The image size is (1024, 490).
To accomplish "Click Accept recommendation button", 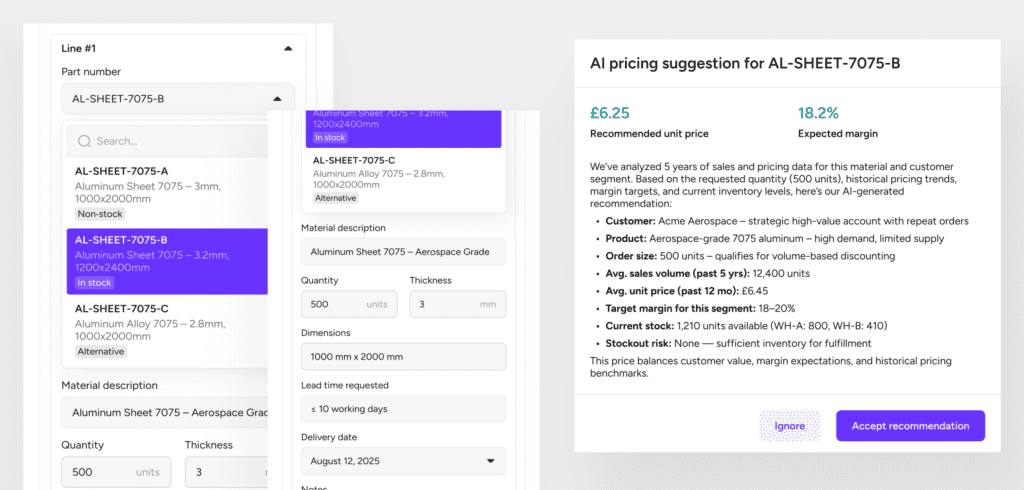I will point(910,426).
